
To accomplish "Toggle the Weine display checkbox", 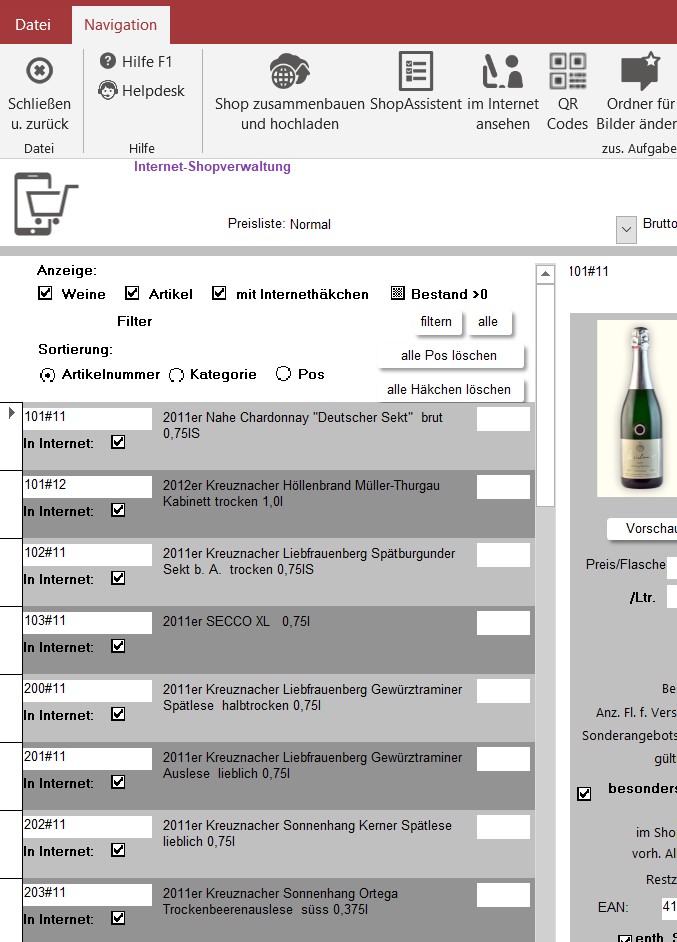I will tap(45, 294).
